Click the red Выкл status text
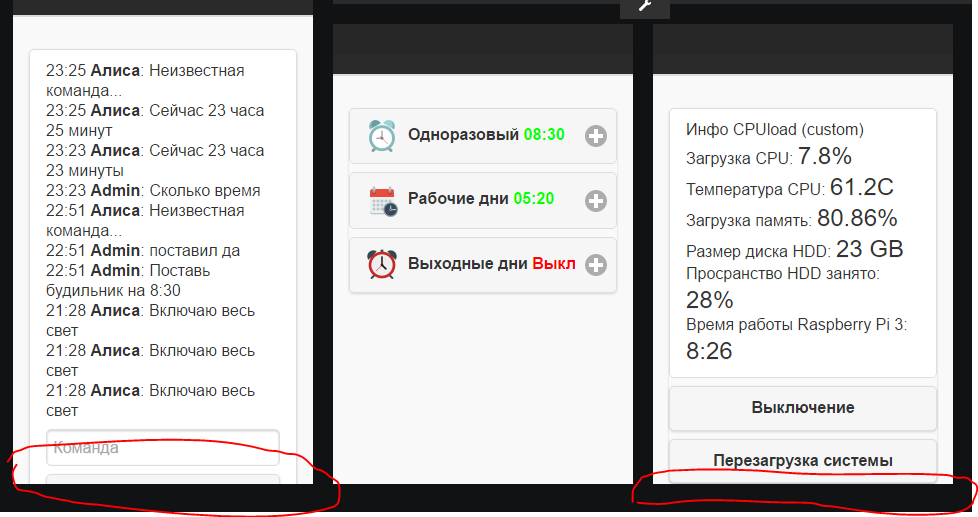The width and height of the screenshot is (978, 517). click(554, 263)
